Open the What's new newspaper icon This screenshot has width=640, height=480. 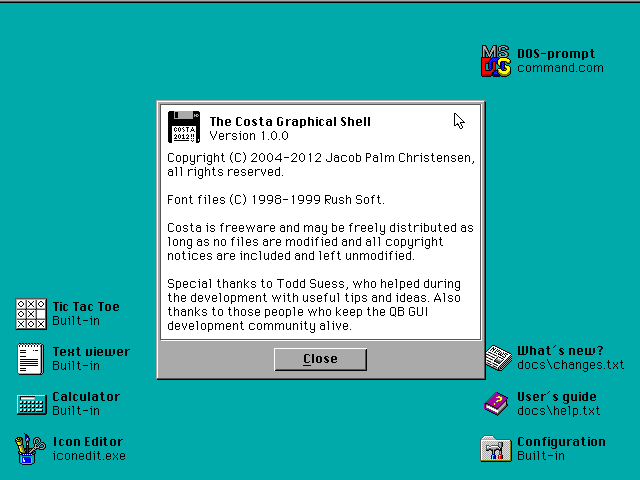pyautogui.click(x=497, y=358)
